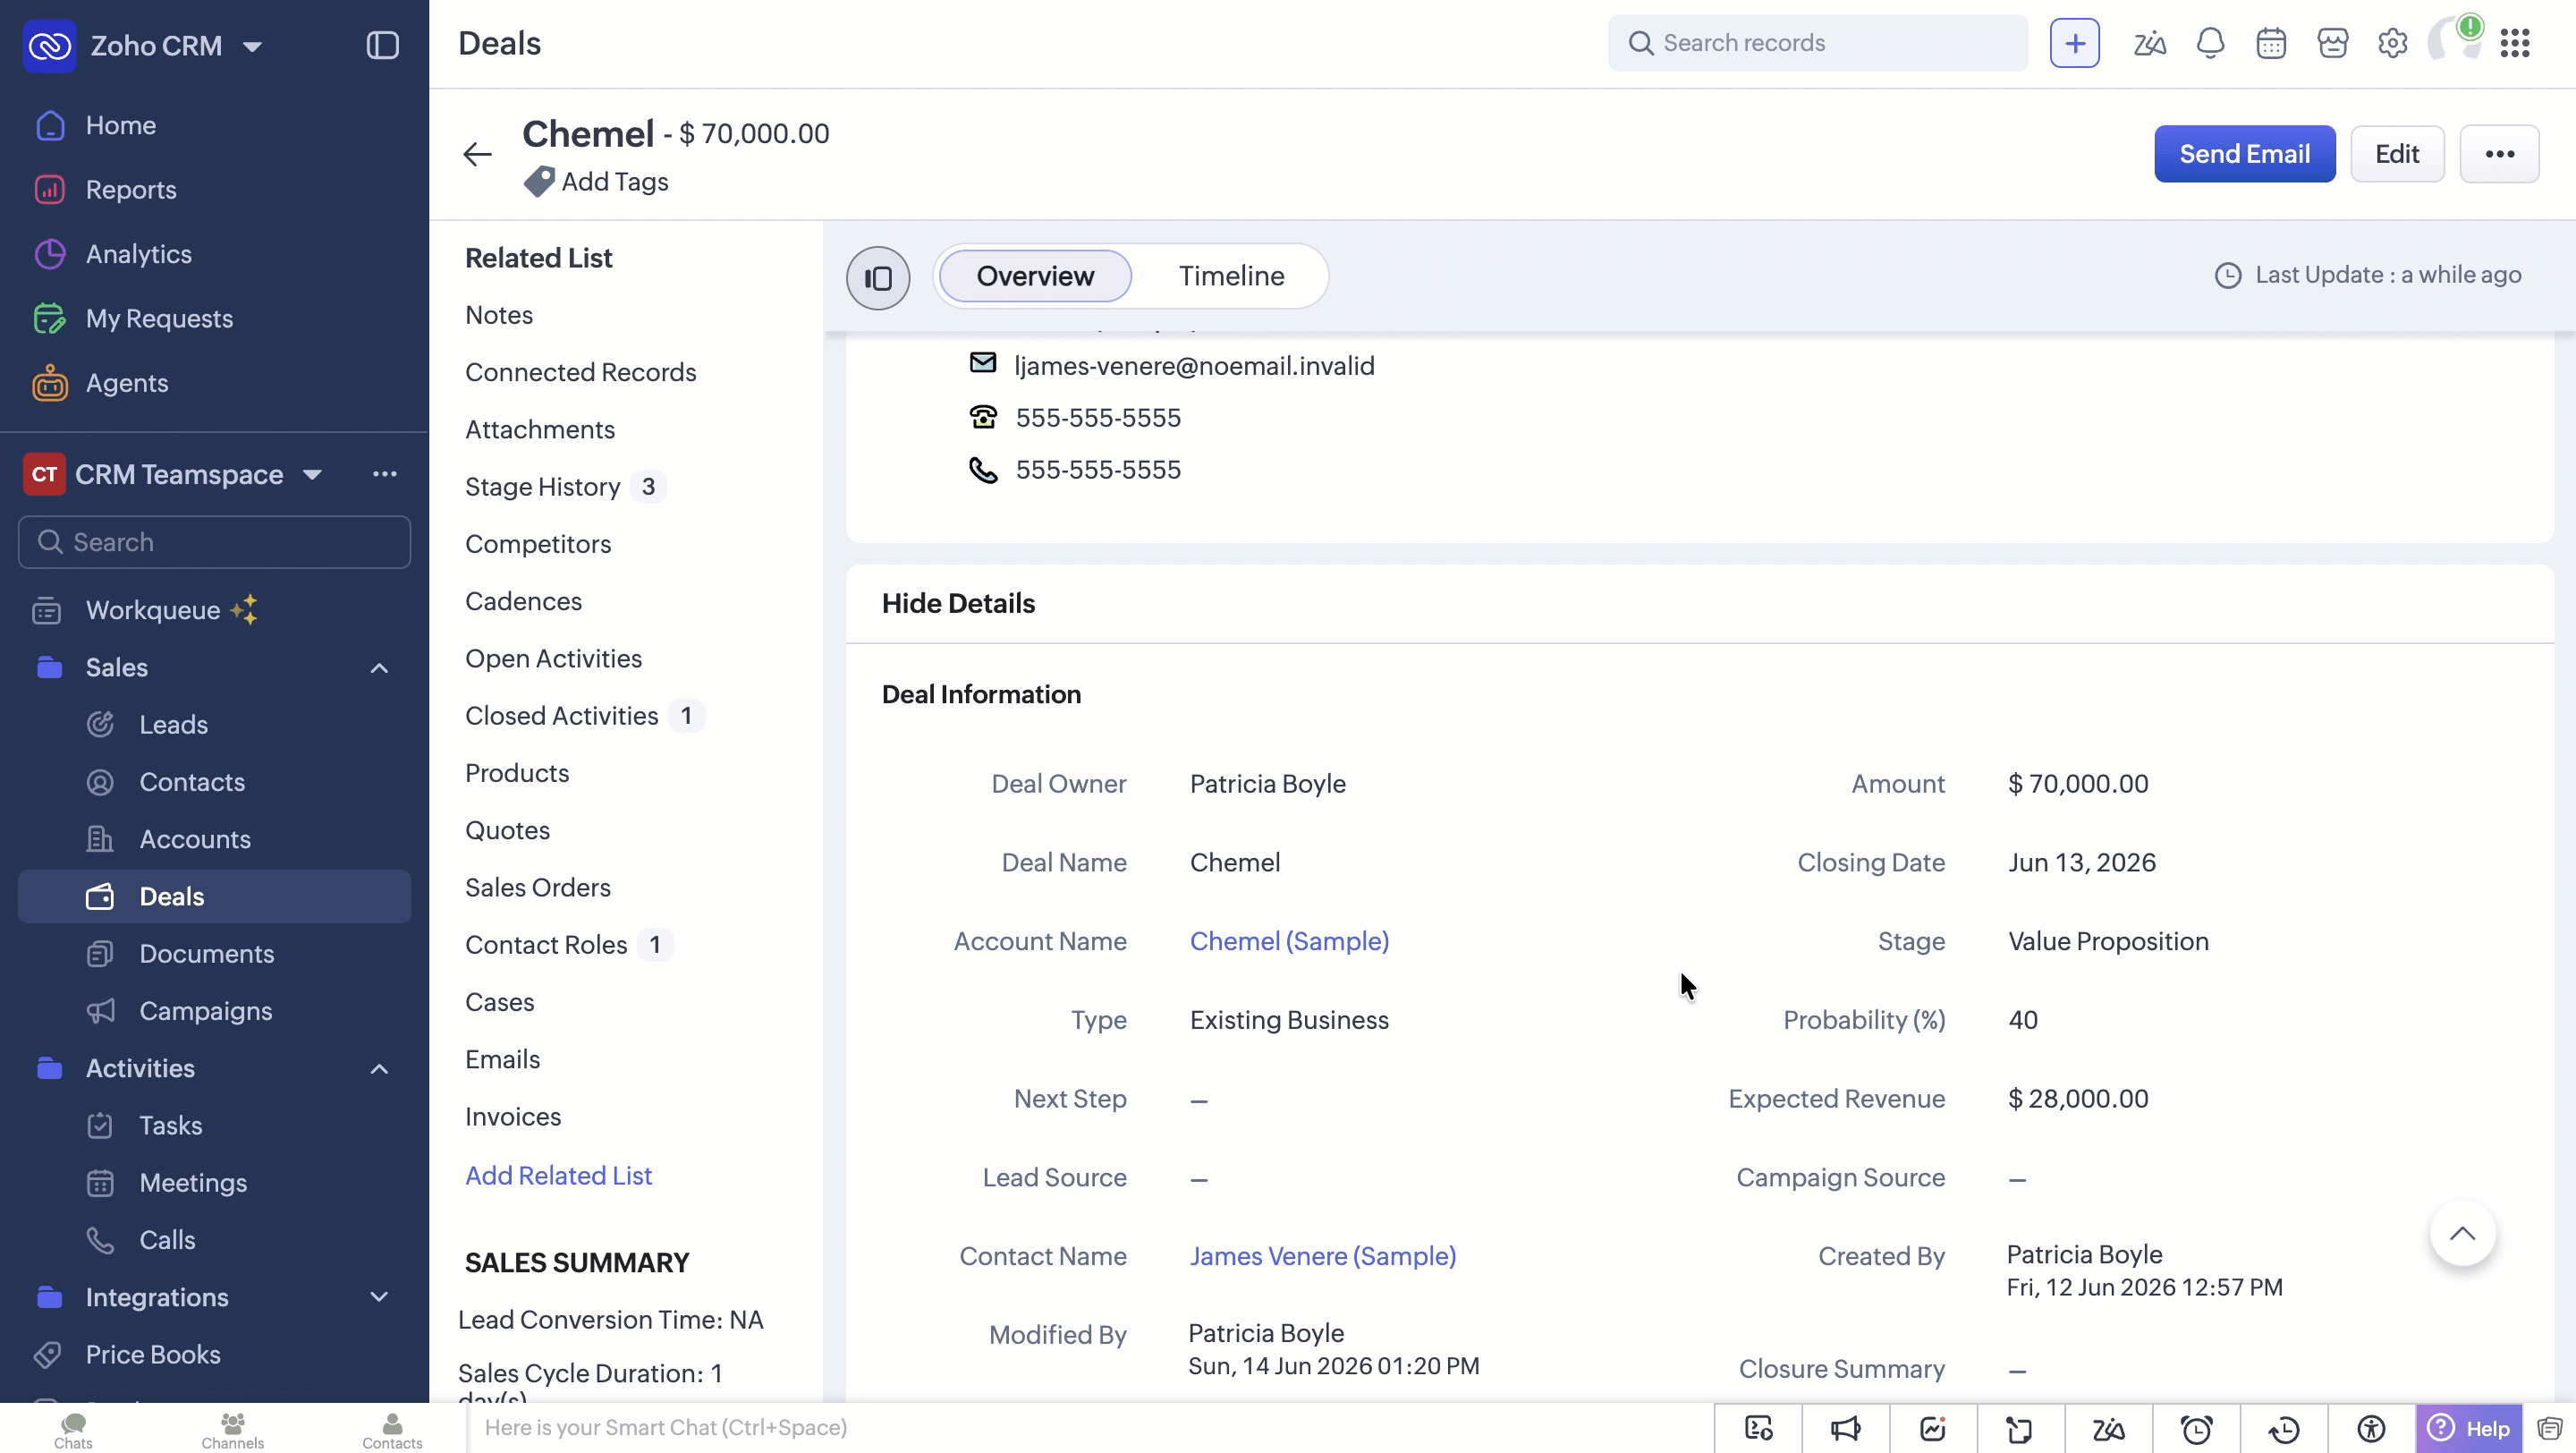
Task: Jump to Competitors related list
Action: coord(538,544)
